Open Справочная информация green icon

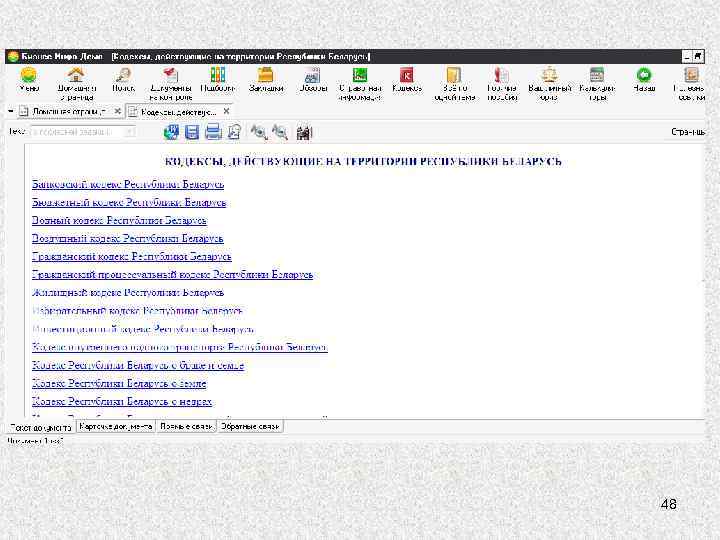pyautogui.click(x=360, y=75)
